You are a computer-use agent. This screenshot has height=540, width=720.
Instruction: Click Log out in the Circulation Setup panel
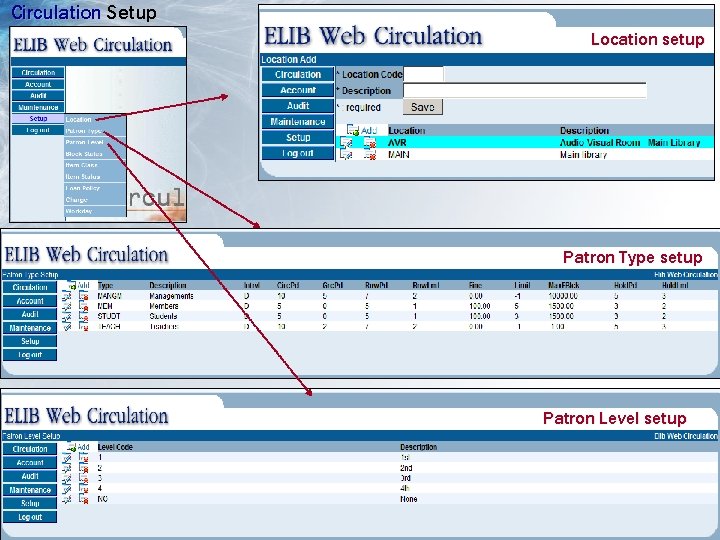coord(38,130)
